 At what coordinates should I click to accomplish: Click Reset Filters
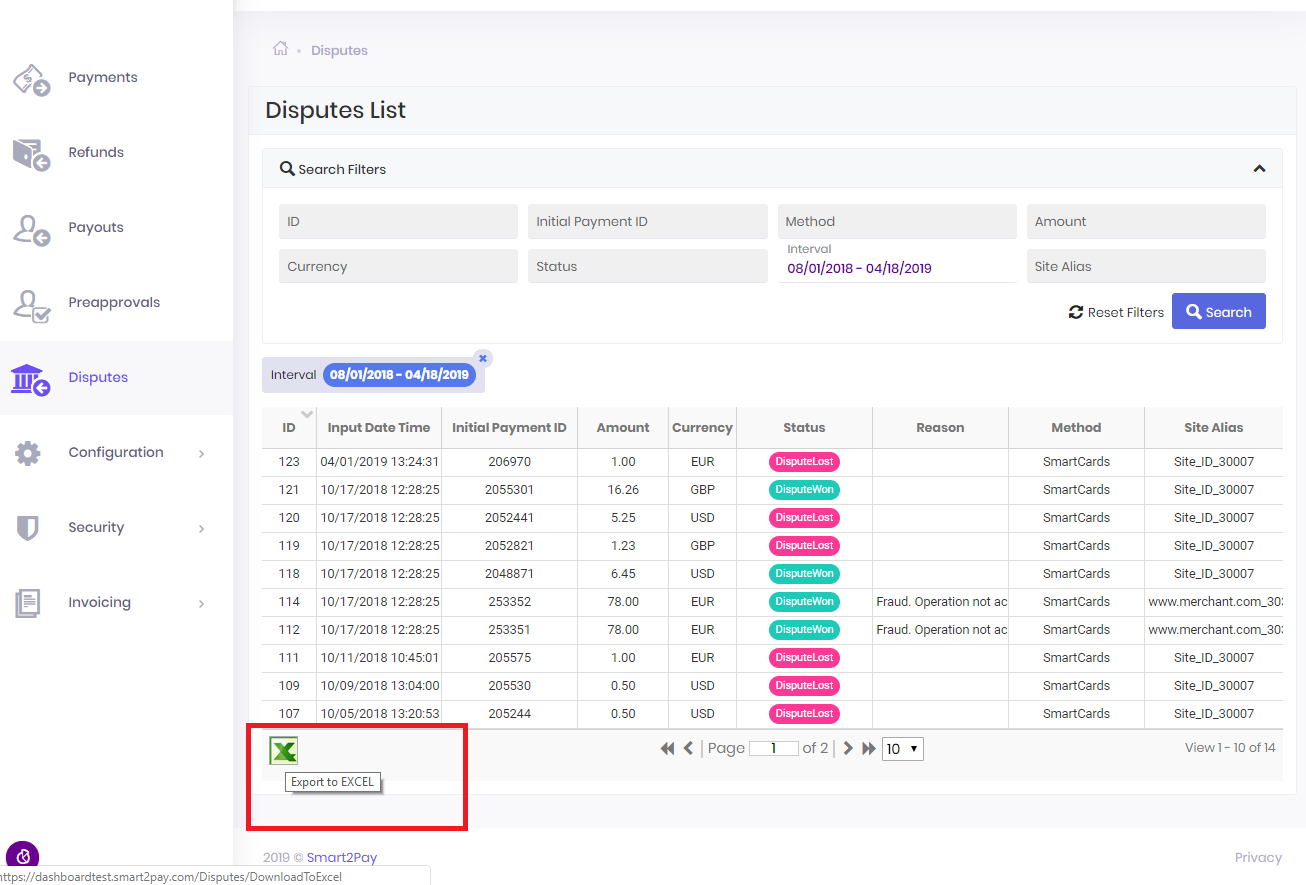[x=1116, y=312]
